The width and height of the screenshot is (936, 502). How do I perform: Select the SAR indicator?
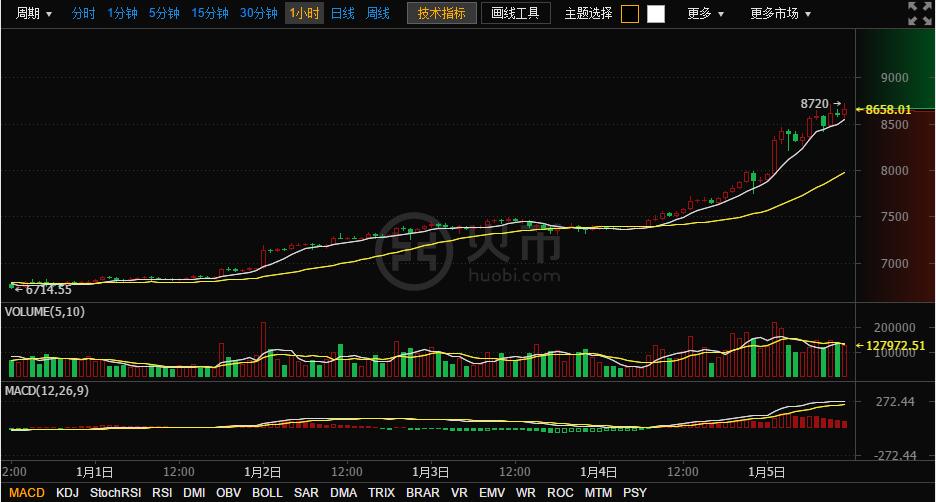pos(306,493)
